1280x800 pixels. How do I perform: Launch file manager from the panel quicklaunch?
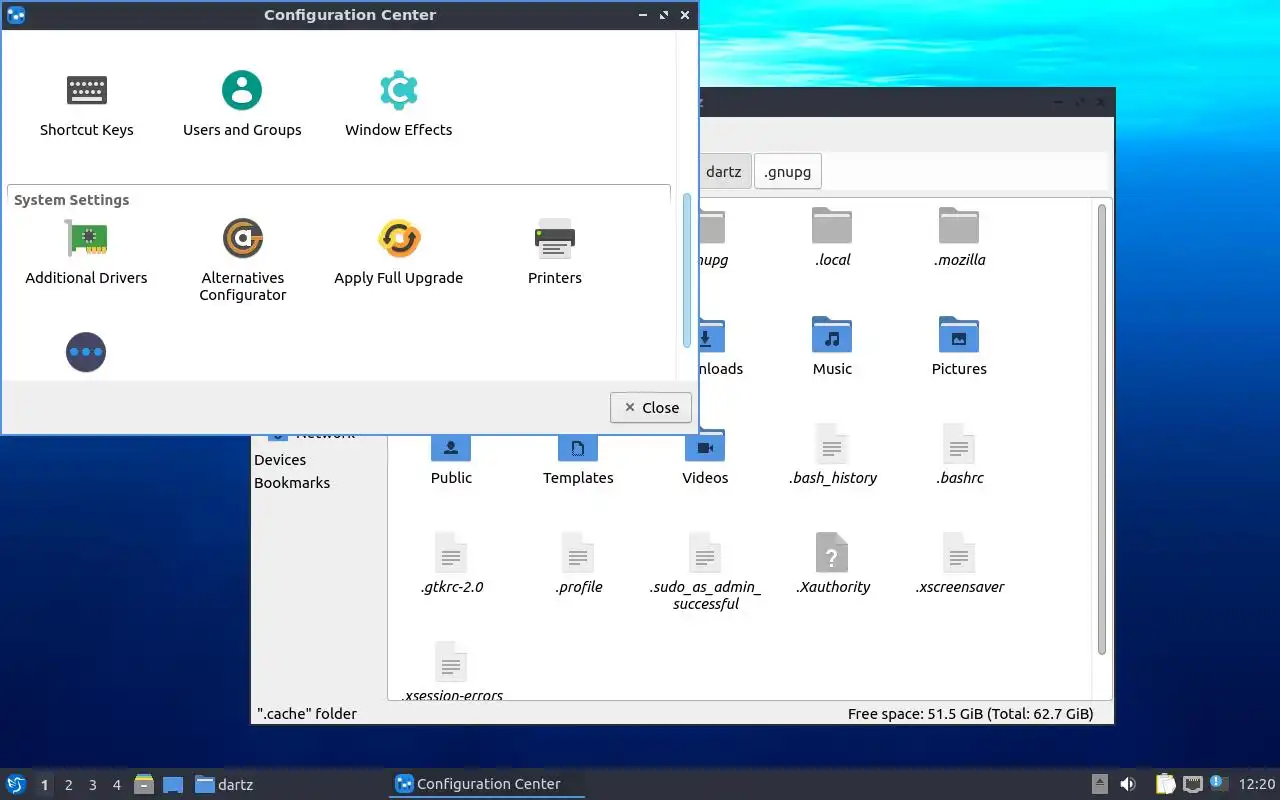(144, 784)
